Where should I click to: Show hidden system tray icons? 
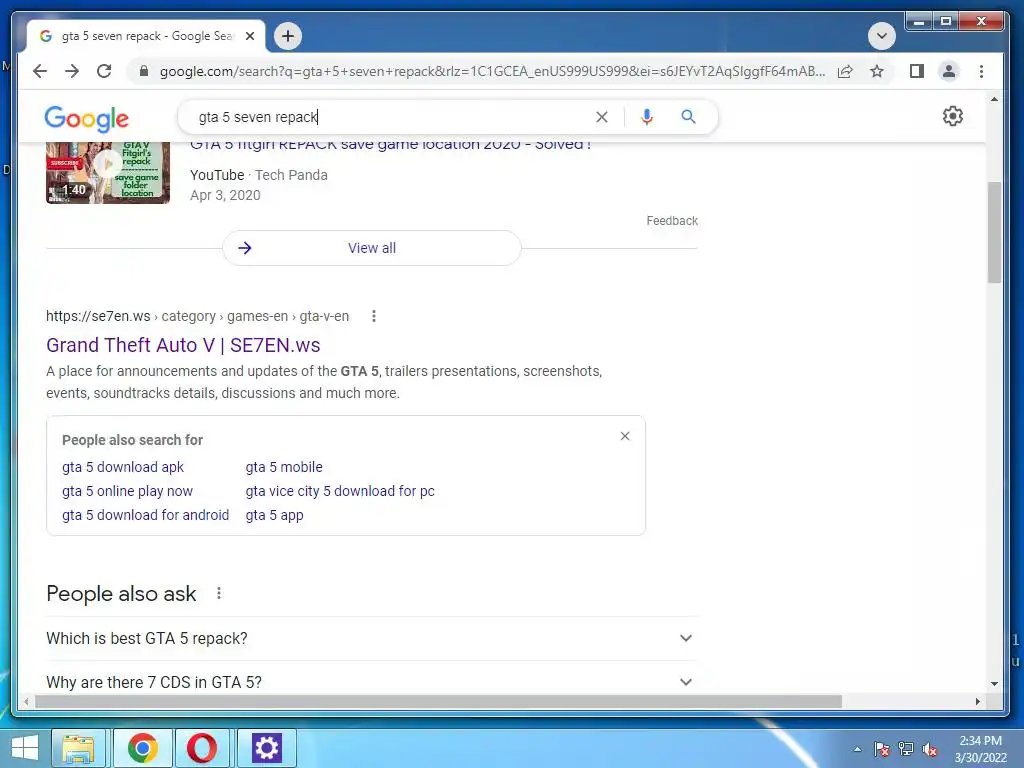[x=857, y=749]
